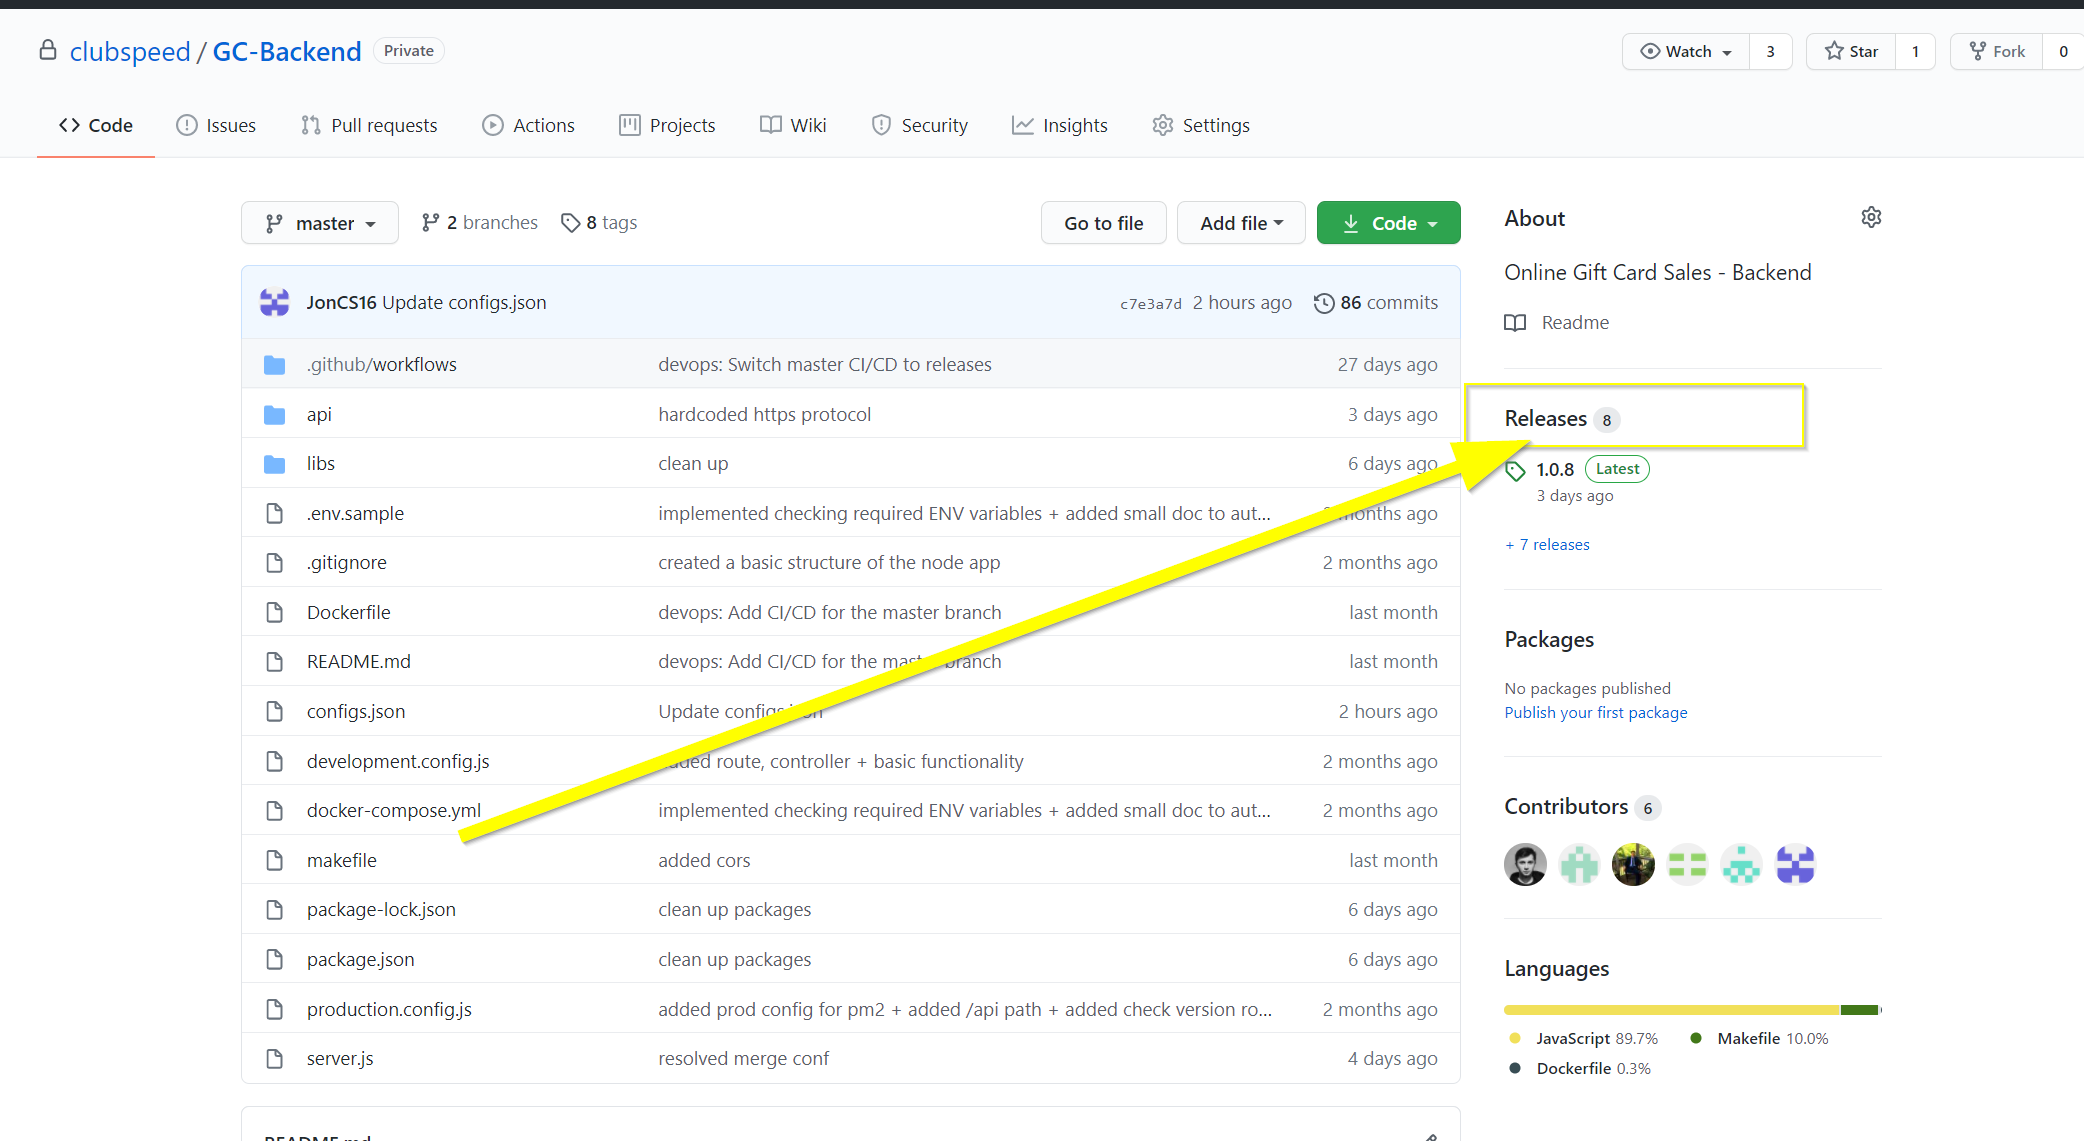Viewport: 2084px width, 1141px height.
Task: Open the purple identicon contributor avatar
Action: coord(1795,865)
